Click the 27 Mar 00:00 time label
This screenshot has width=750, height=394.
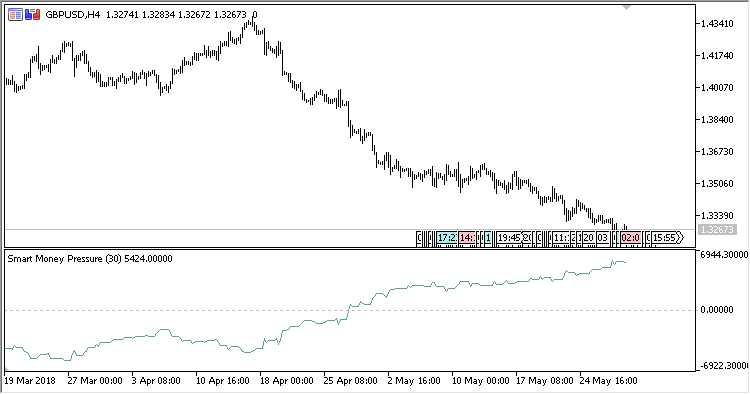(x=95, y=381)
